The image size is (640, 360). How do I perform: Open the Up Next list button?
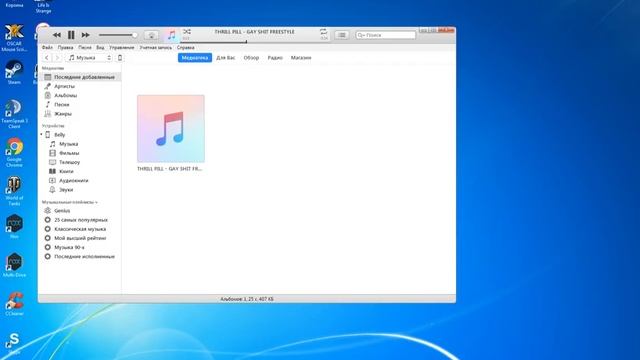pos(342,36)
